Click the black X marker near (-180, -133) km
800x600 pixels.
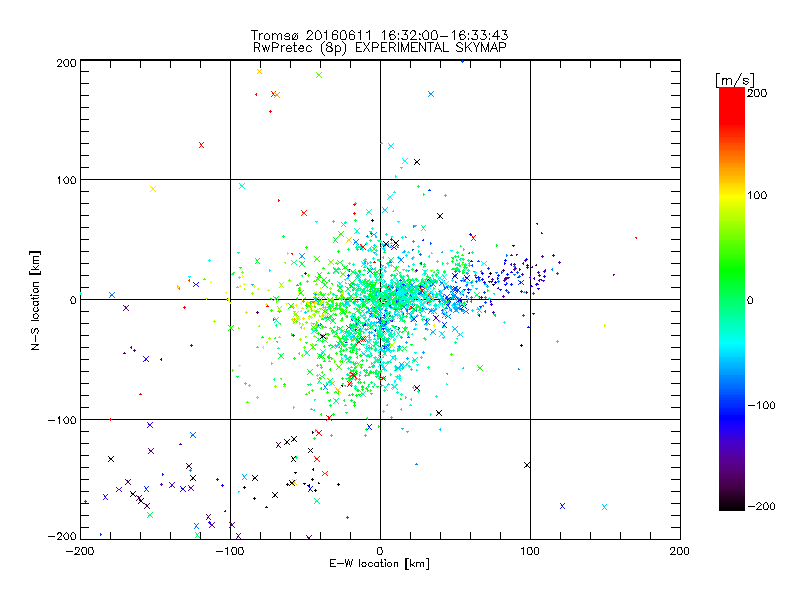click(x=111, y=459)
